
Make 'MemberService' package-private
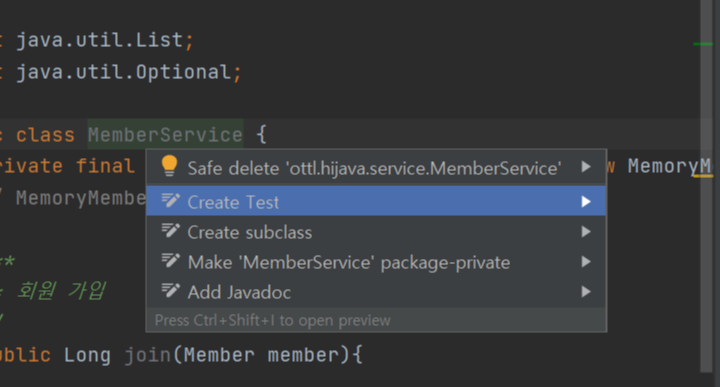coord(376,262)
